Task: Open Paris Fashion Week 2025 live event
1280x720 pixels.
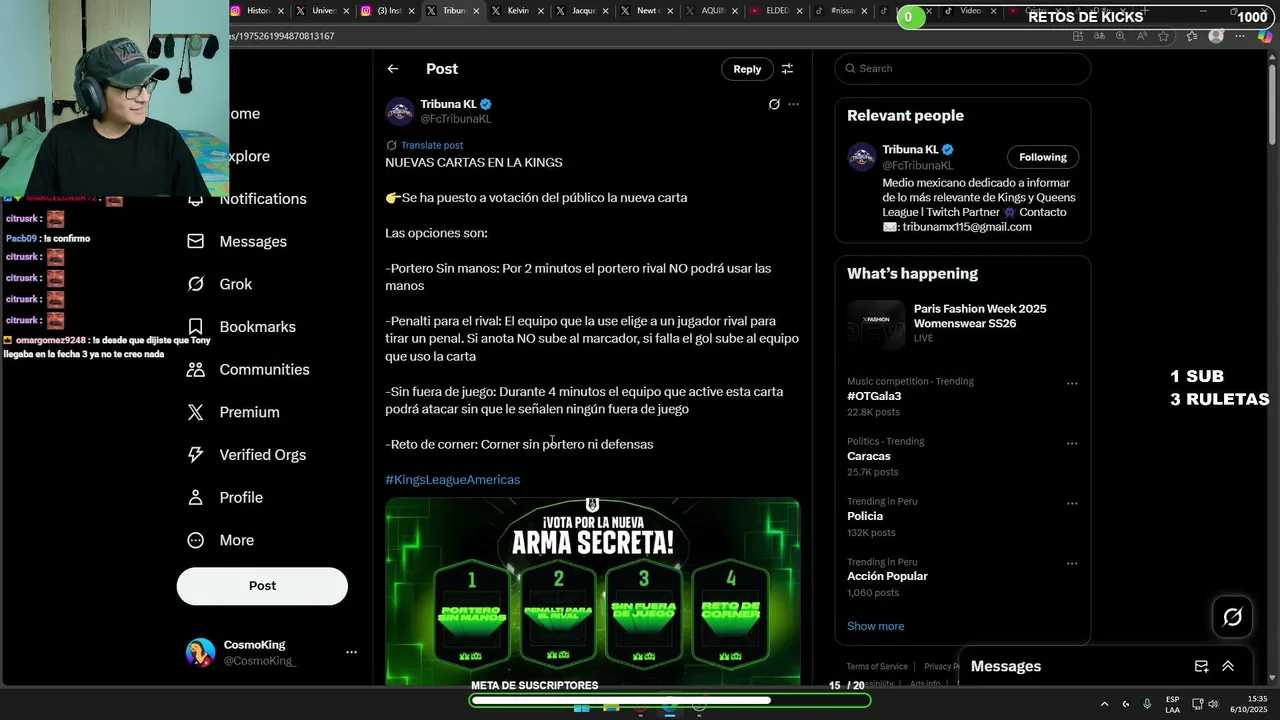Action: (x=961, y=323)
